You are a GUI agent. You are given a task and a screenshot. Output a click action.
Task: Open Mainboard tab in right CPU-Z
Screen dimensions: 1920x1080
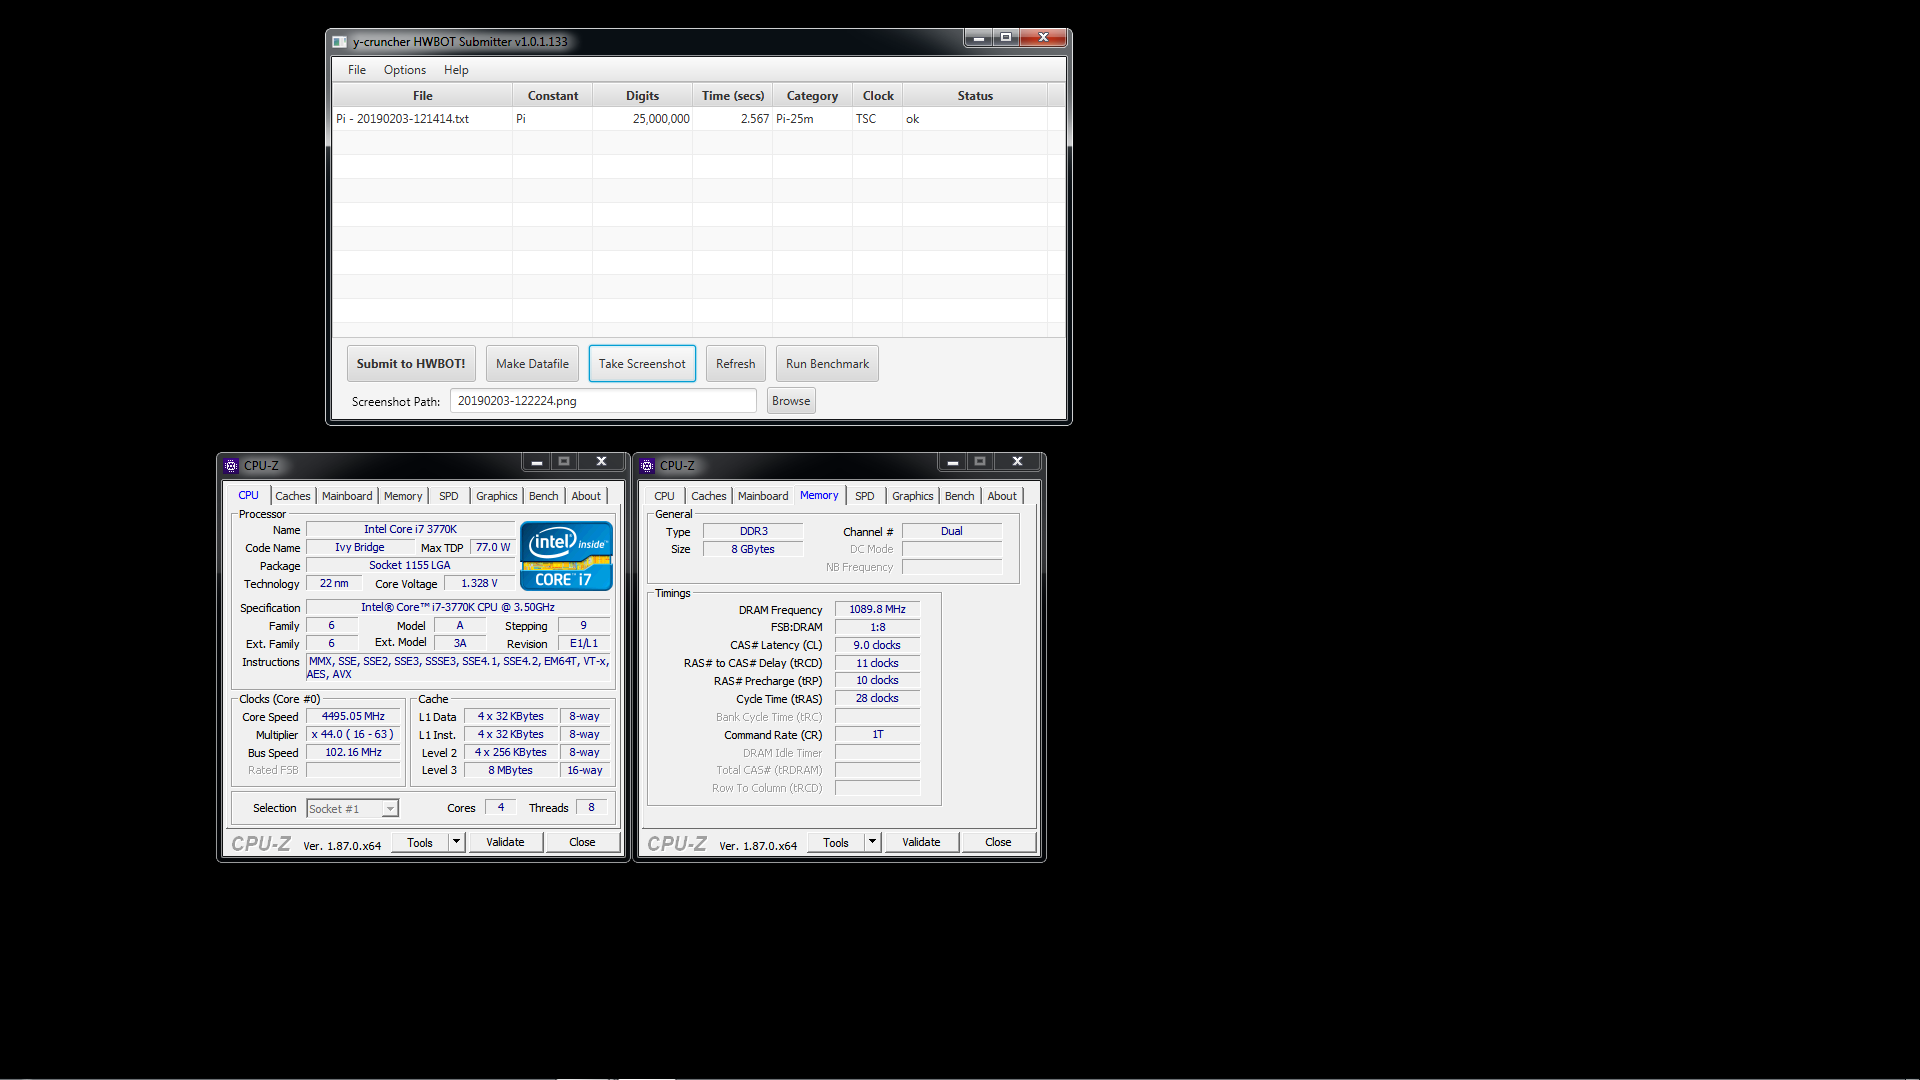pos(763,496)
